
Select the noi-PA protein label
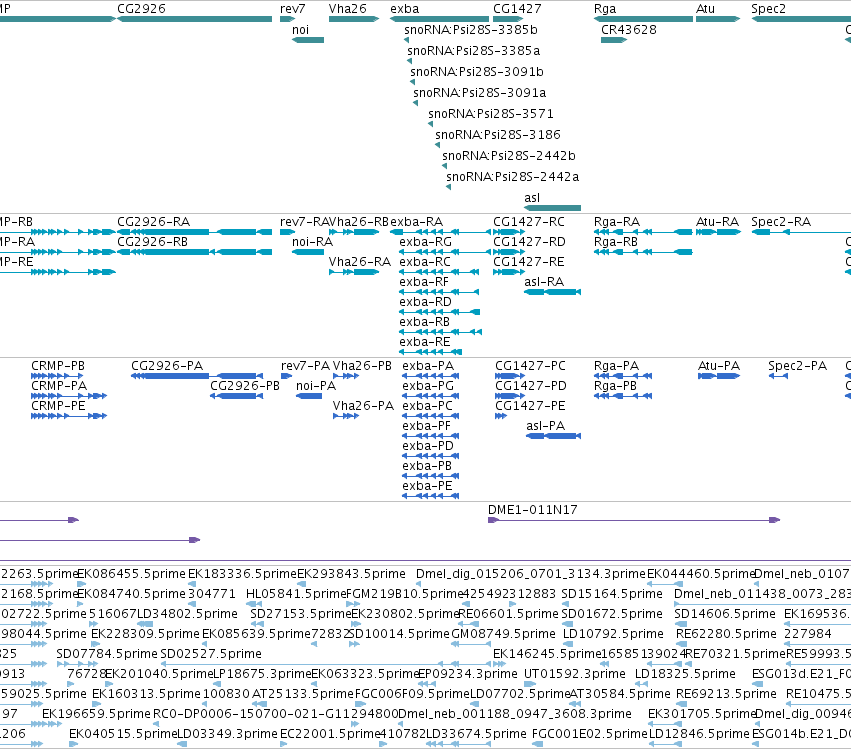(316, 386)
